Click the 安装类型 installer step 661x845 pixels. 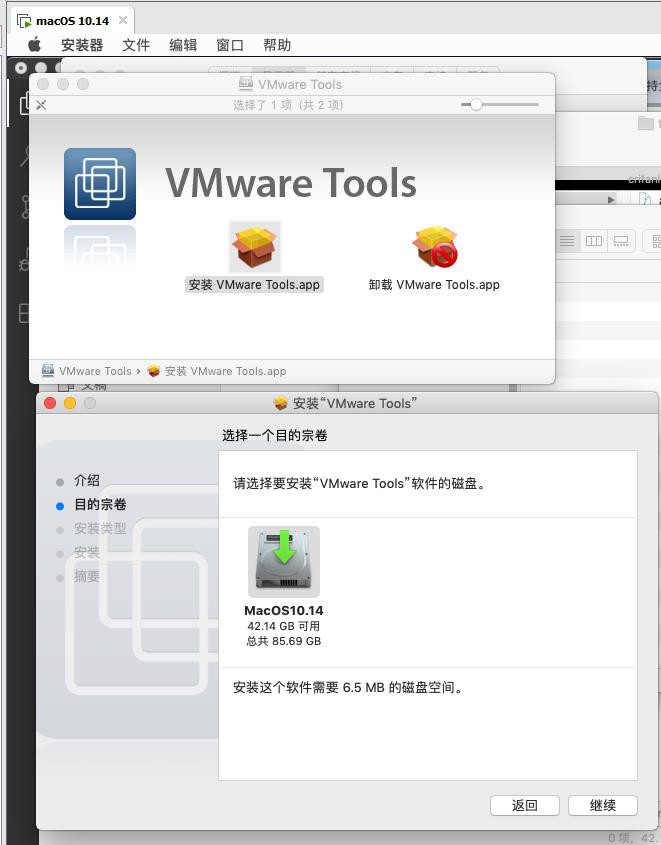(x=100, y=528)
